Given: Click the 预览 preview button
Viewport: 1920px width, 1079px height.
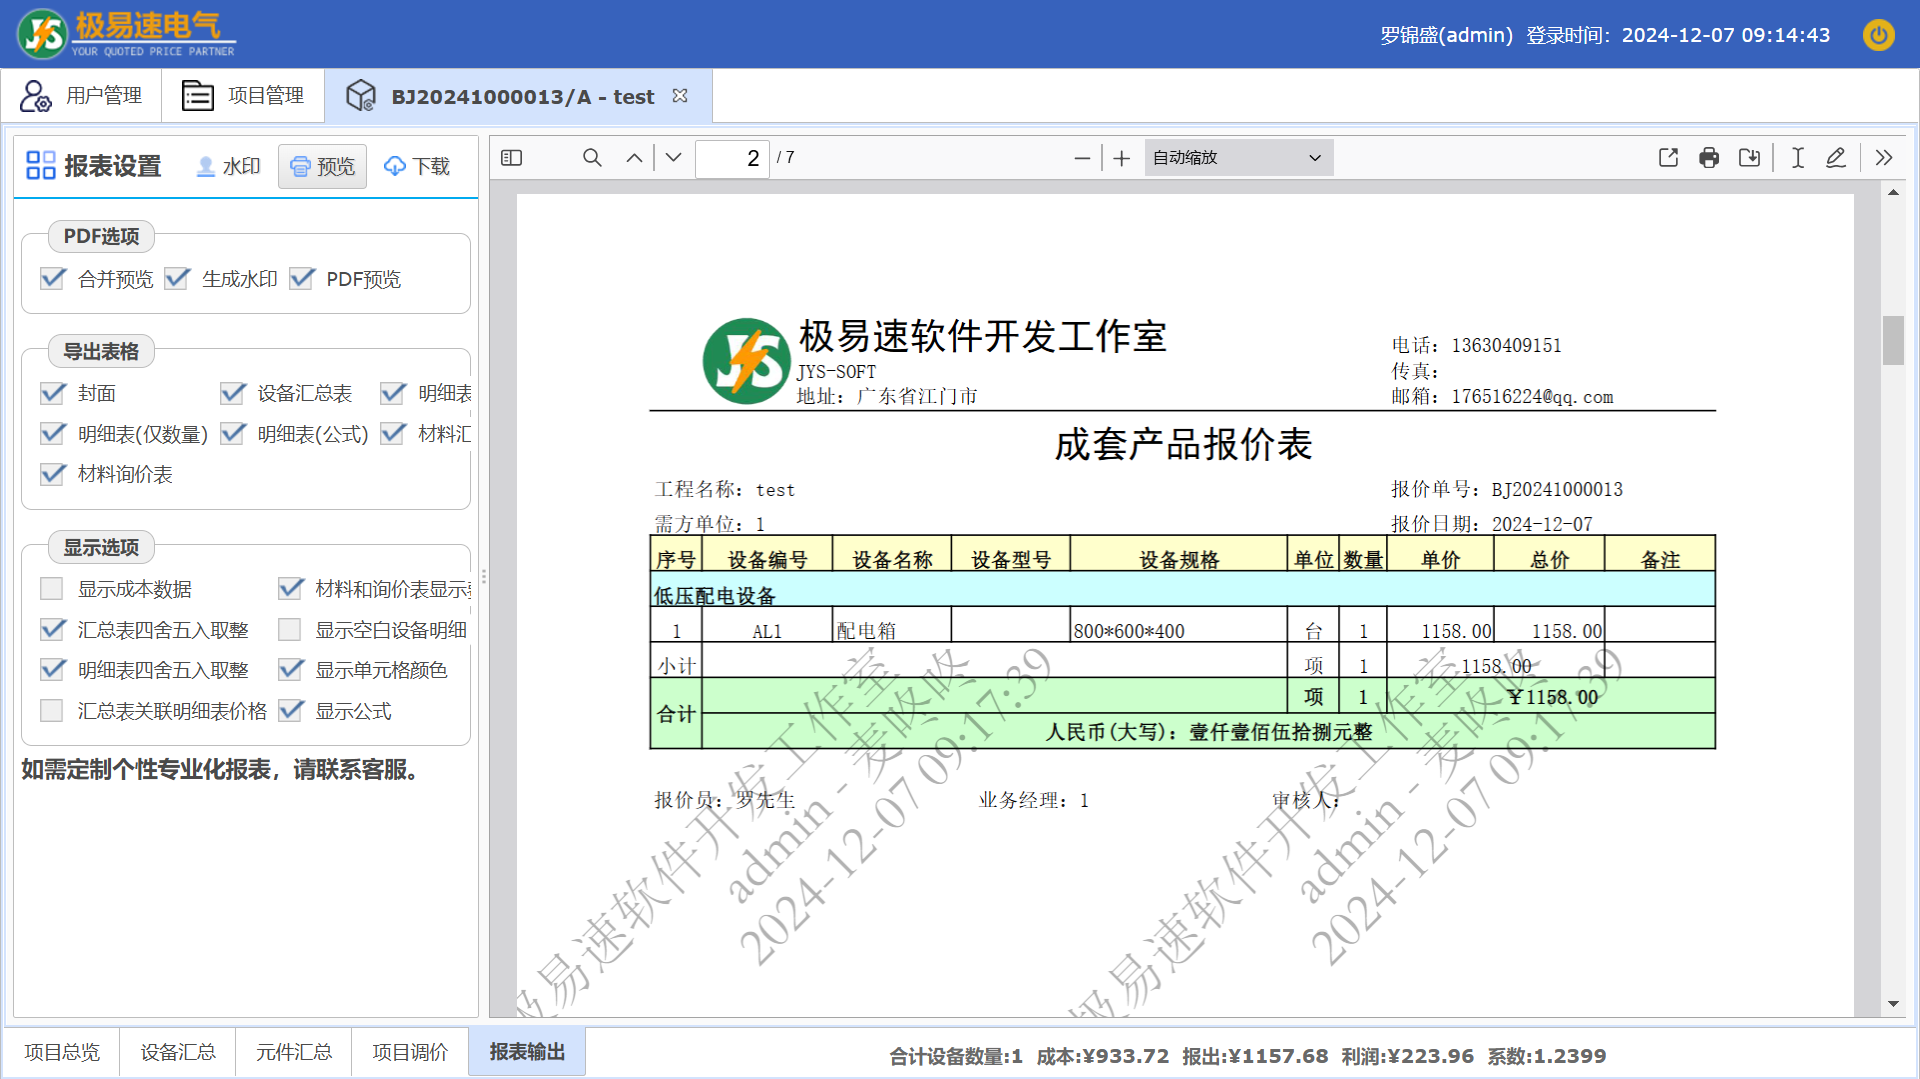Looking at the screenshot, I should 322,166.
